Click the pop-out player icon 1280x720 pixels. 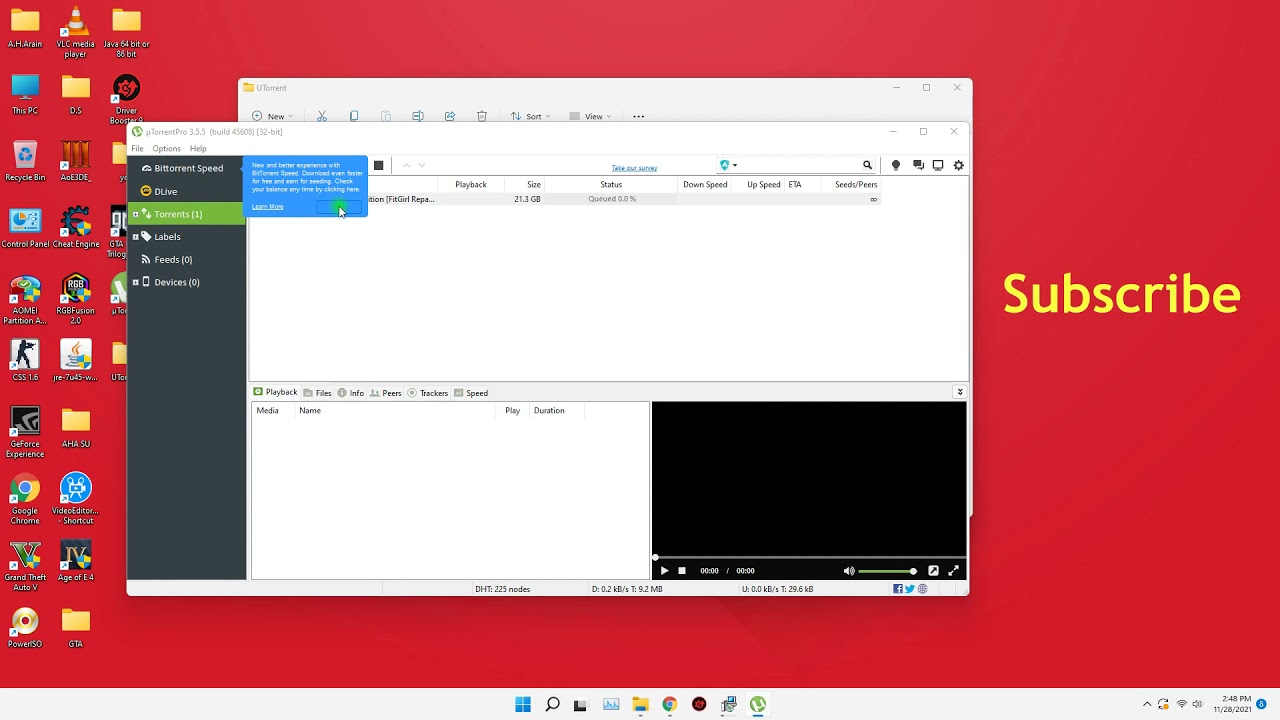pyautogui.click(x=933, y=571)
